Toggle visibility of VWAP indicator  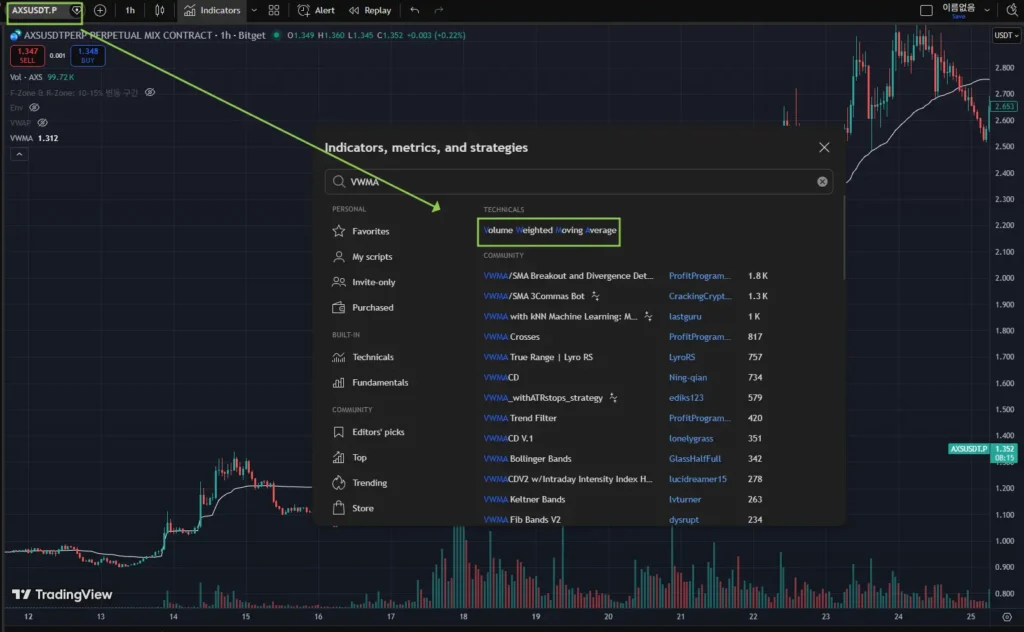click(42, 122)
